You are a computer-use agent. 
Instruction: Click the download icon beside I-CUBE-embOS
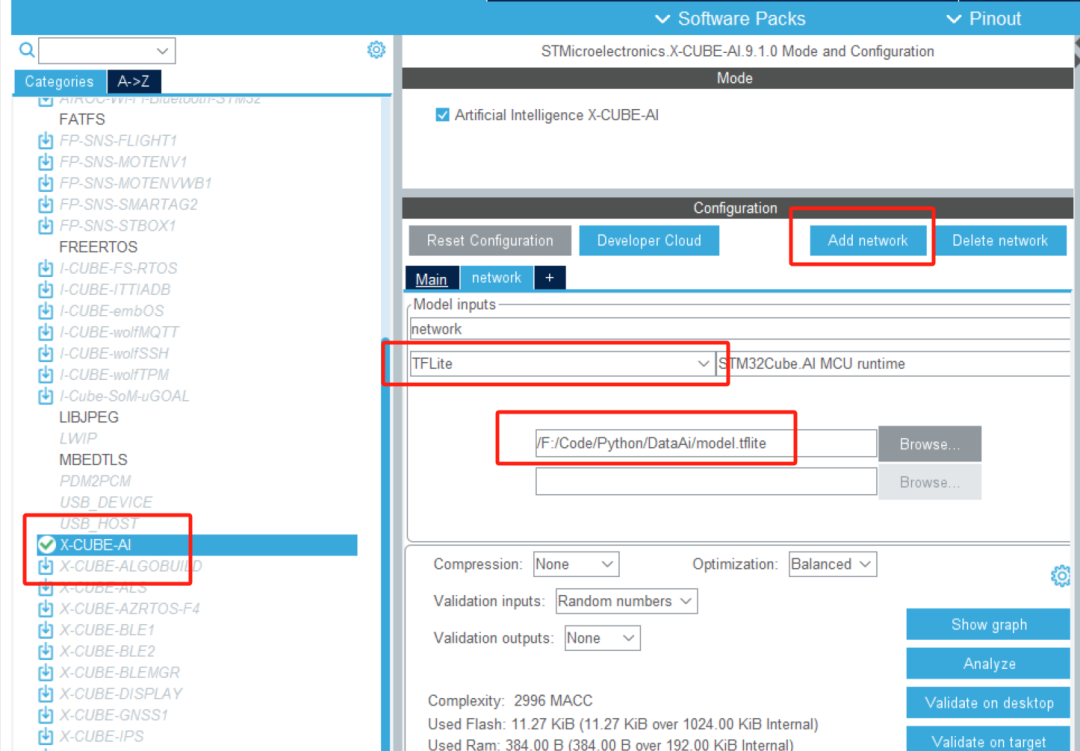click(45, 311)
